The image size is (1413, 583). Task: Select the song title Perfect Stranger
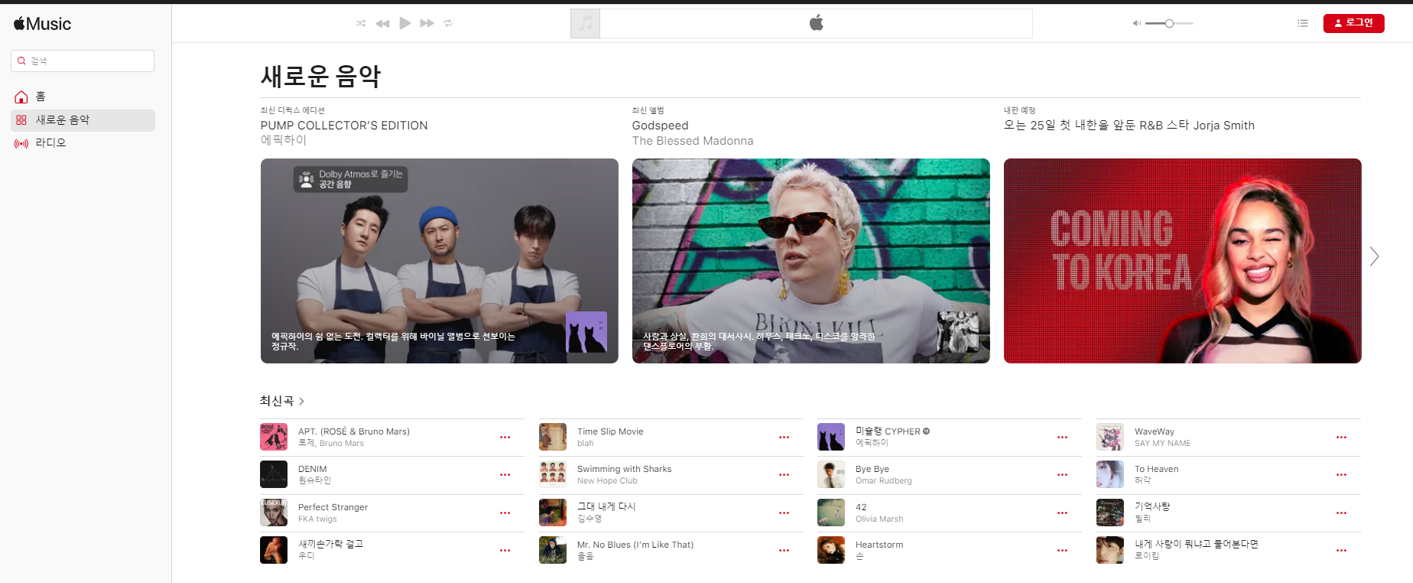point(333,507)
